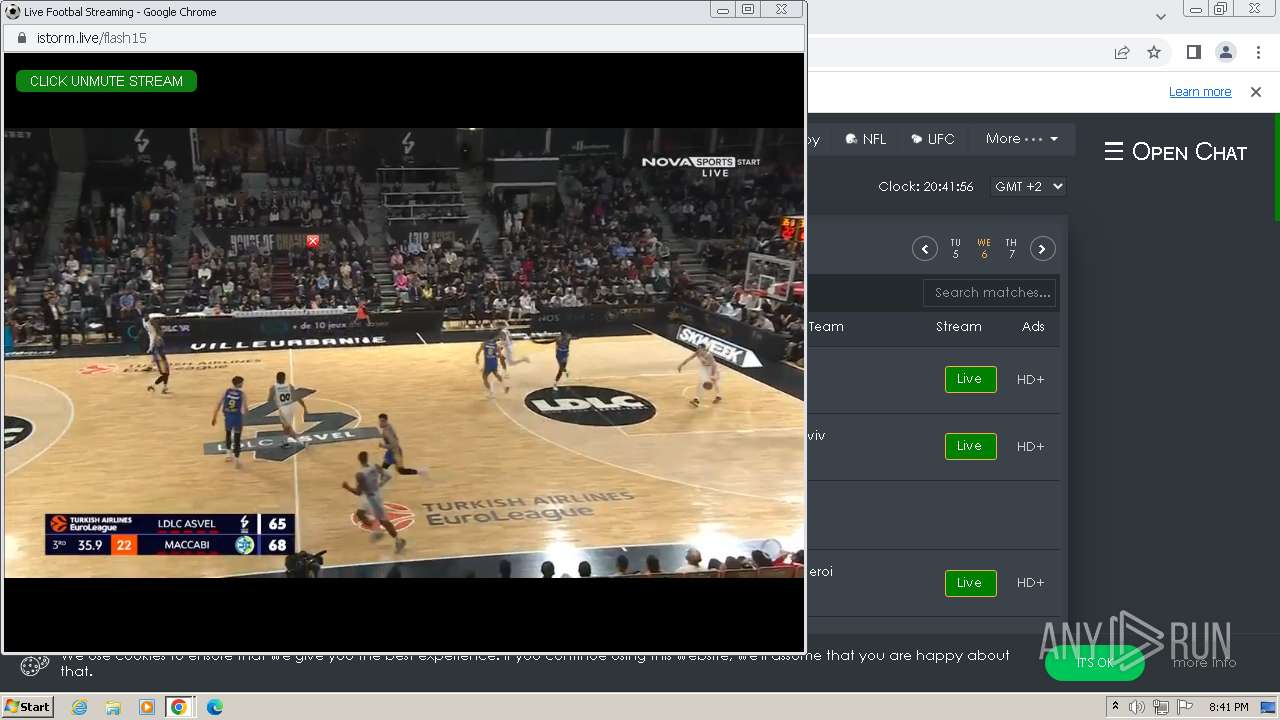The width and height of the screenshot is (1280, 720).
Task: Select Tuesday 5 in the date picker
Action: [955, 249]
